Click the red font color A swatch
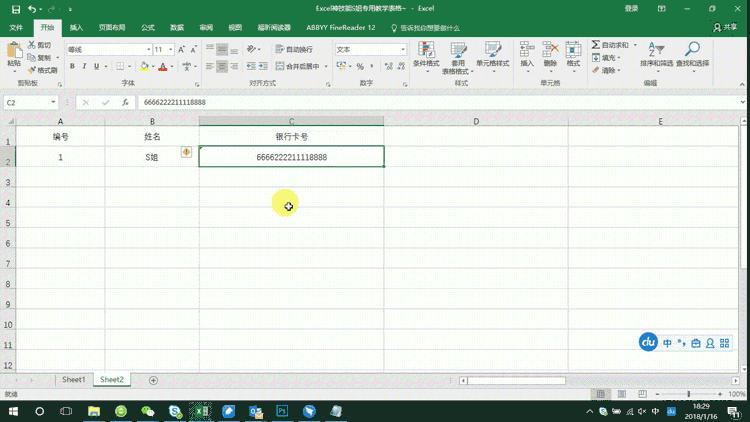 163,66
